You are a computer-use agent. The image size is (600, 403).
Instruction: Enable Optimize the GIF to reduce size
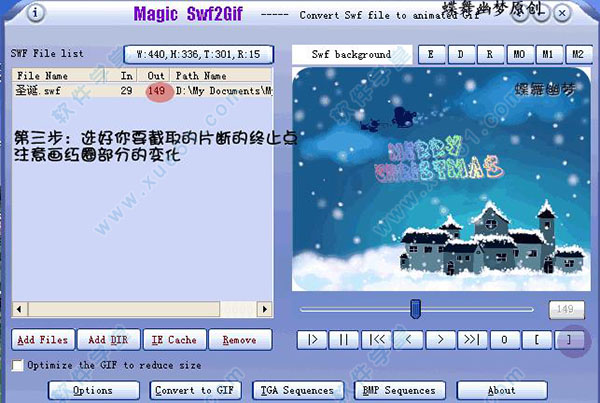click(x=17, y=365)
